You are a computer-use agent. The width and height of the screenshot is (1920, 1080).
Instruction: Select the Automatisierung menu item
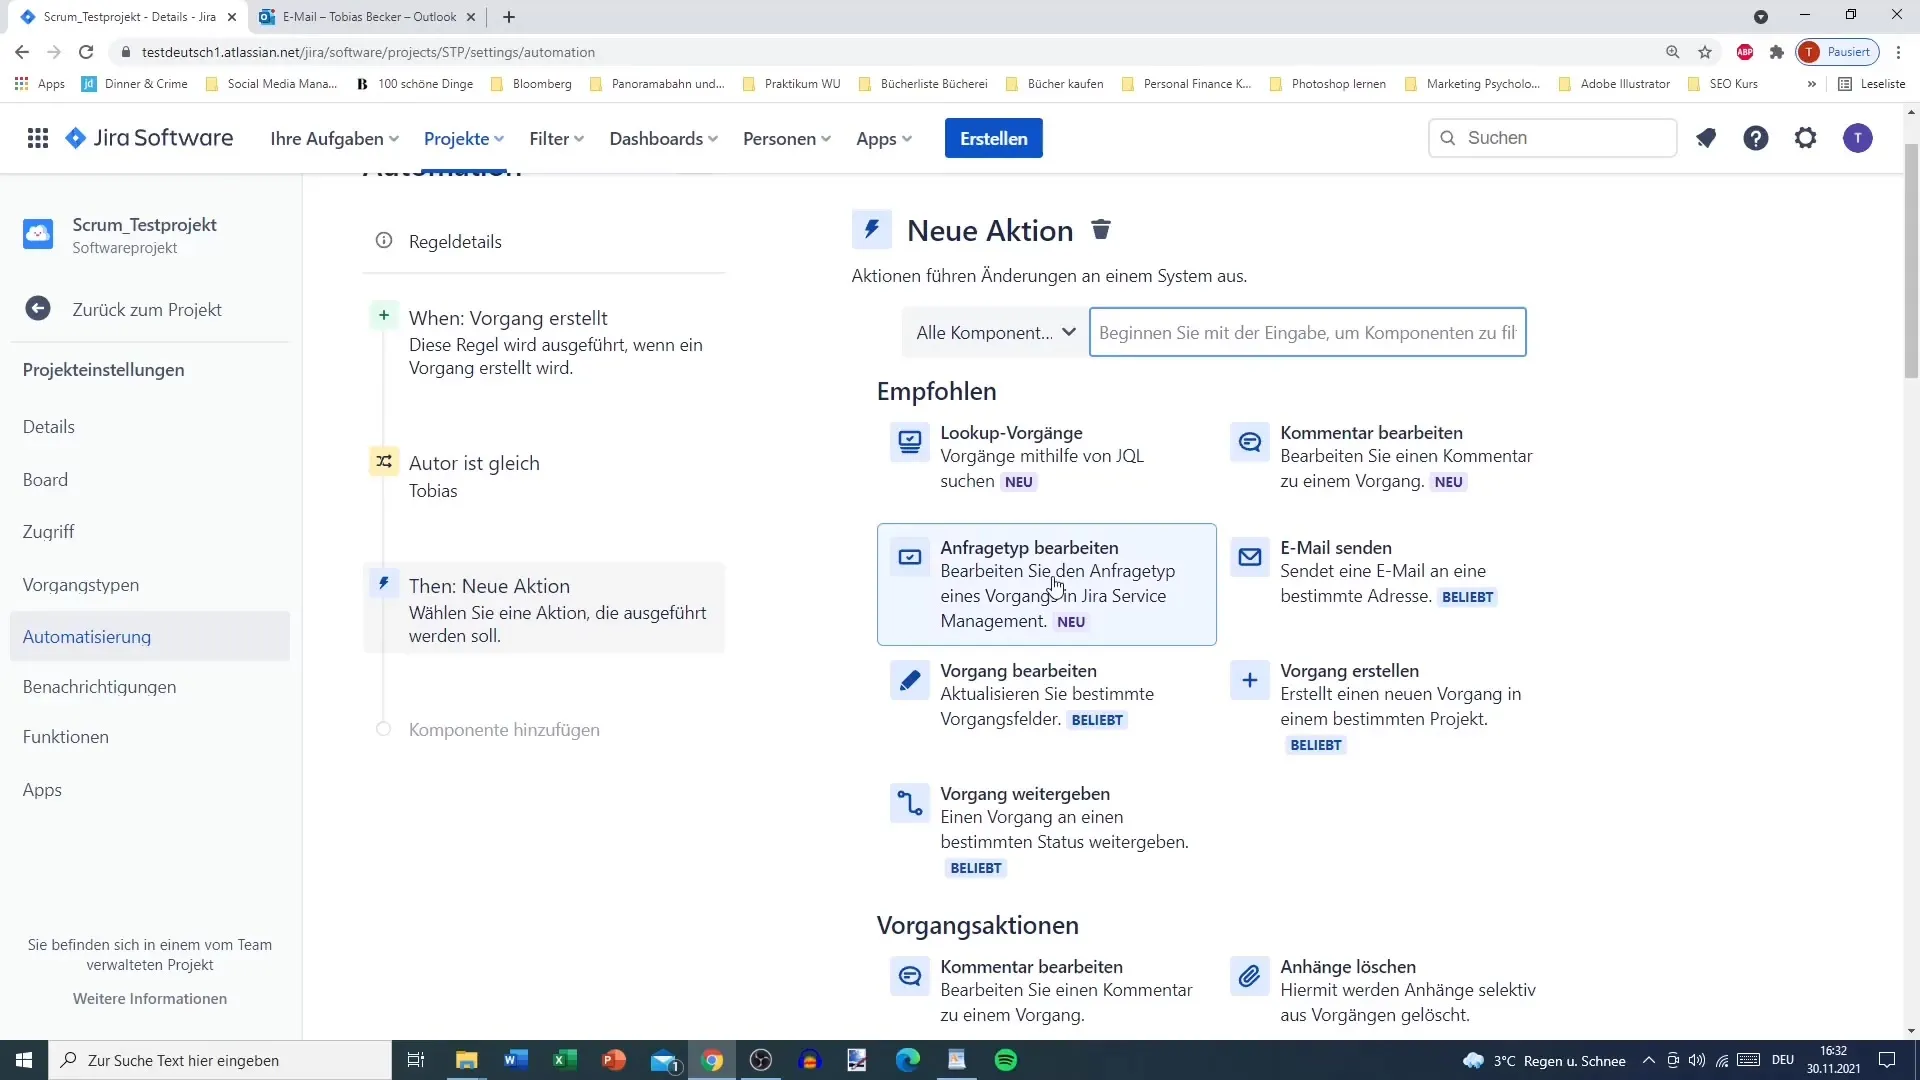coord(86,637)
